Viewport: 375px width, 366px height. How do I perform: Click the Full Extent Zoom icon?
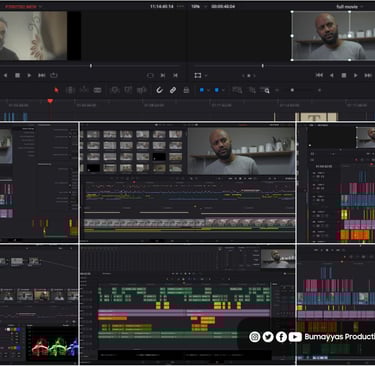pyautogui.click(x=237, y=90)
